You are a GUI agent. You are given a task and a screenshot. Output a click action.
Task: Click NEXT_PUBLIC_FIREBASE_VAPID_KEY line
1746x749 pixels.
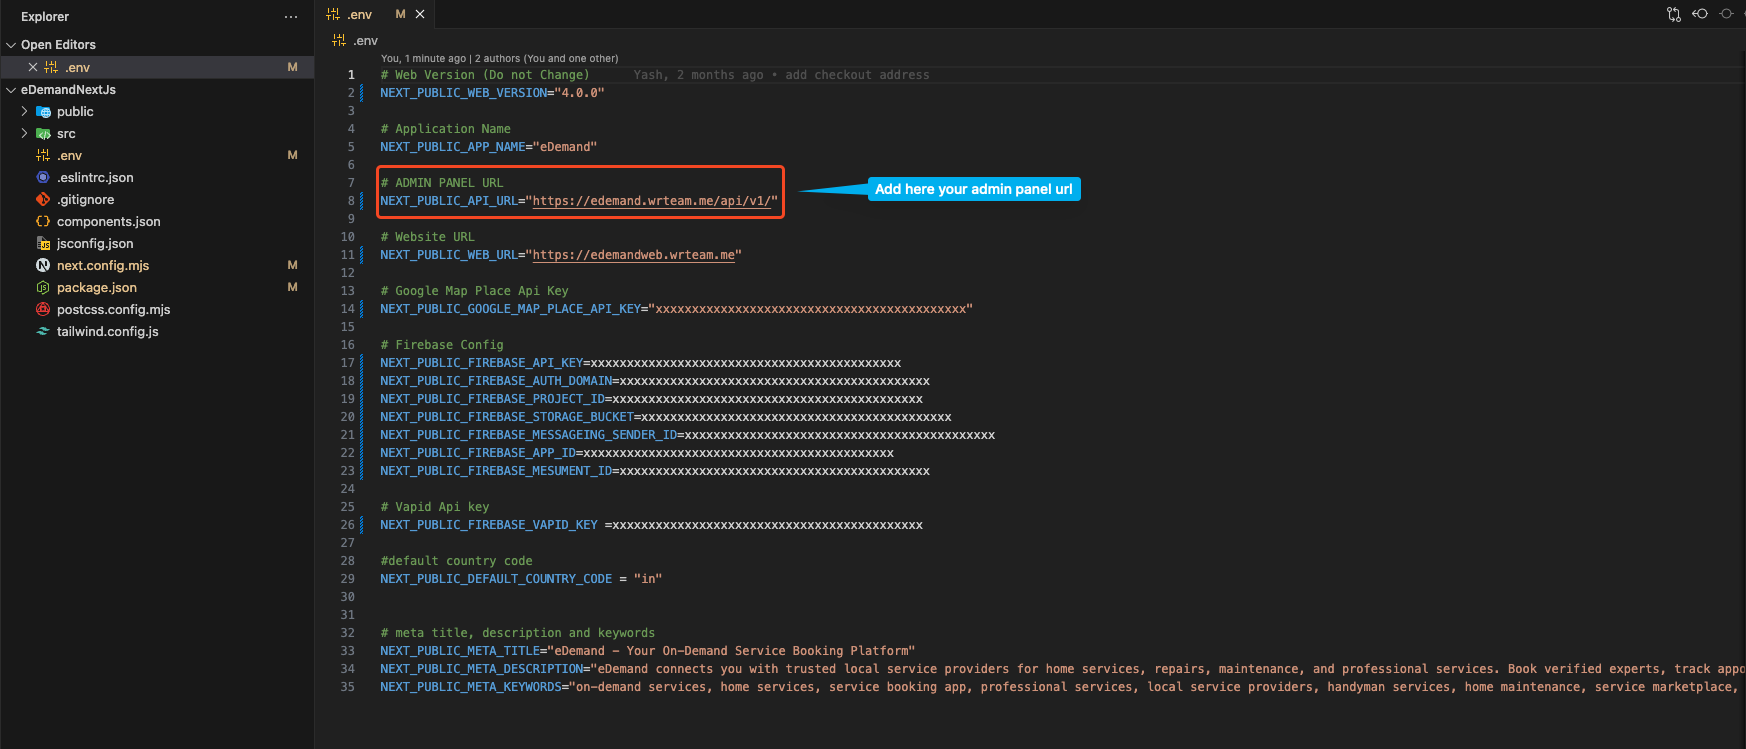651,525
